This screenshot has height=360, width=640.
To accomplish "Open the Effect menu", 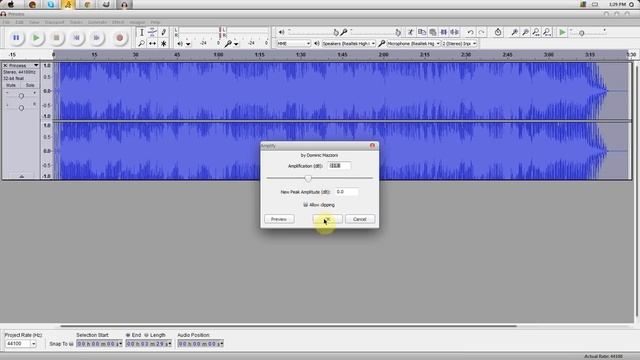I will click(118, 22).
